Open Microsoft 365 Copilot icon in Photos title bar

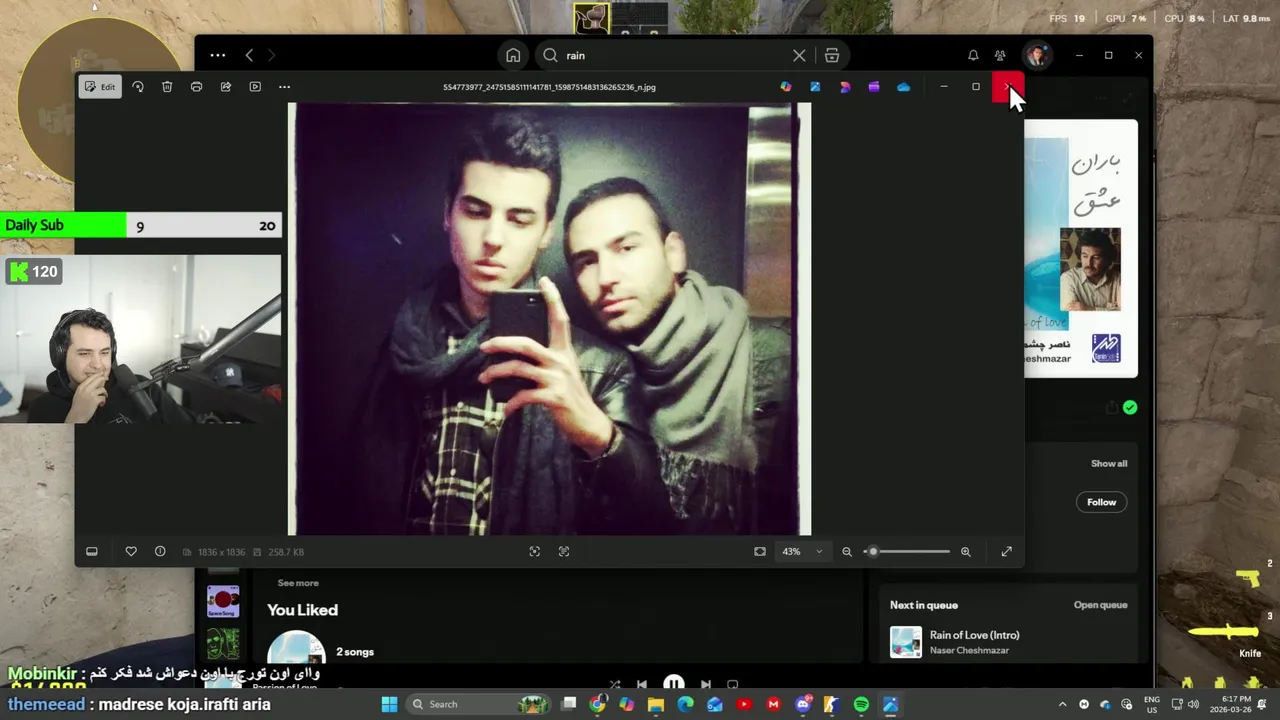pos(786,87)
